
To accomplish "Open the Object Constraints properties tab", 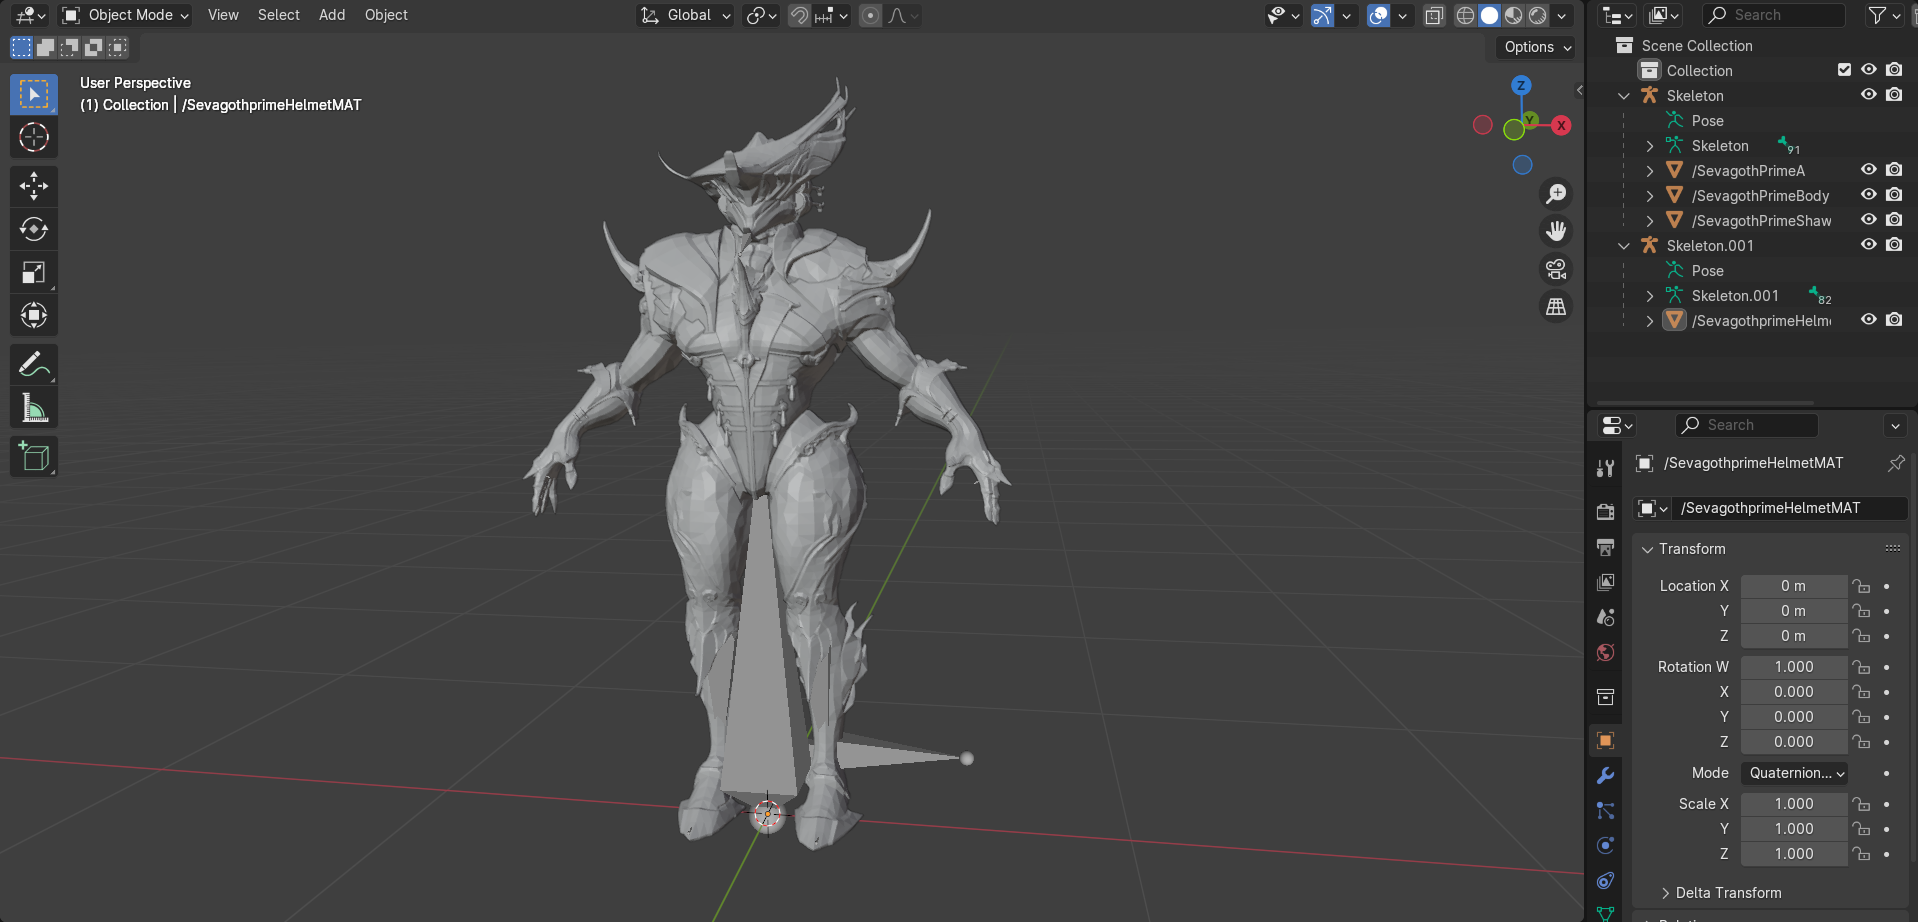I will pyautogui.click(x=1605, y=880).
